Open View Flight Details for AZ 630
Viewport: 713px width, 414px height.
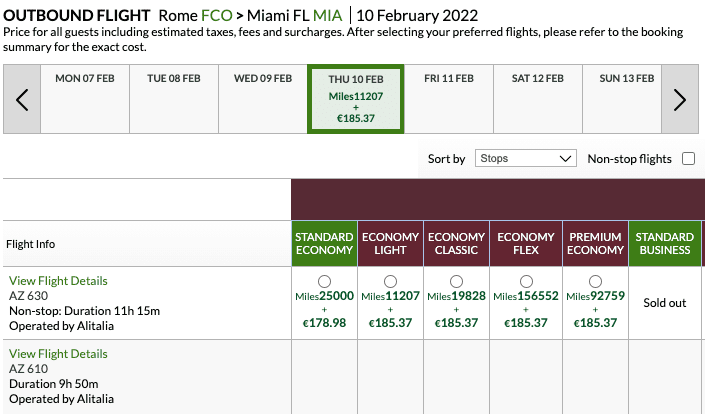(x=58, y=281)
